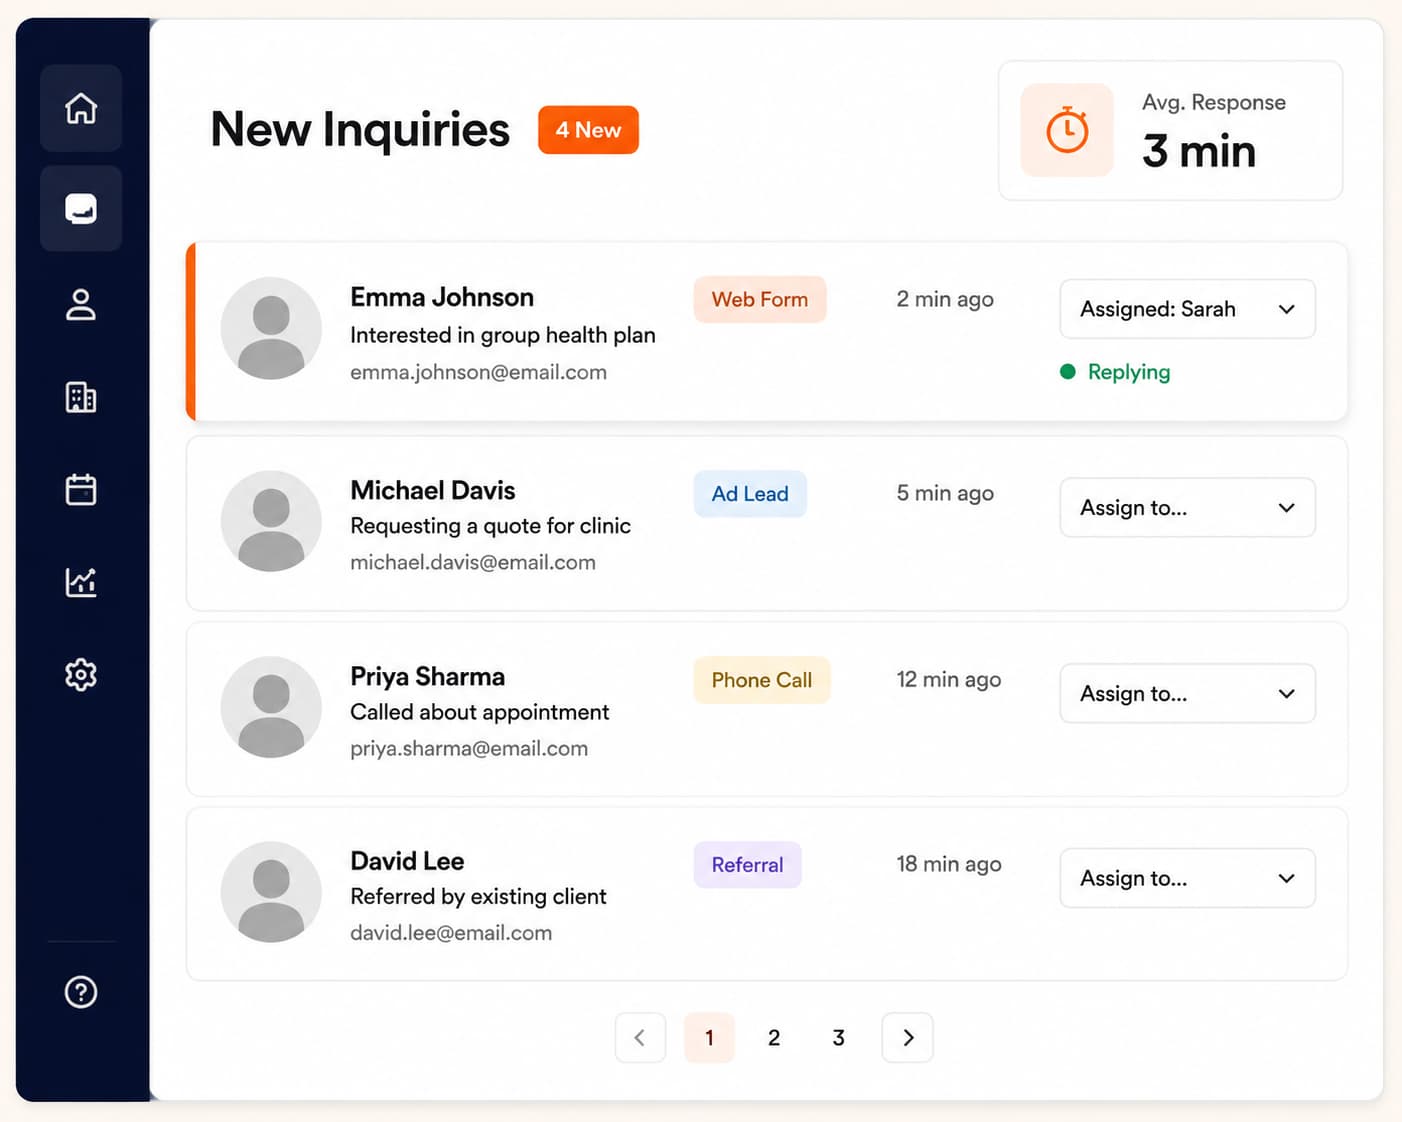Go to page 2

tap(774, 1037)
